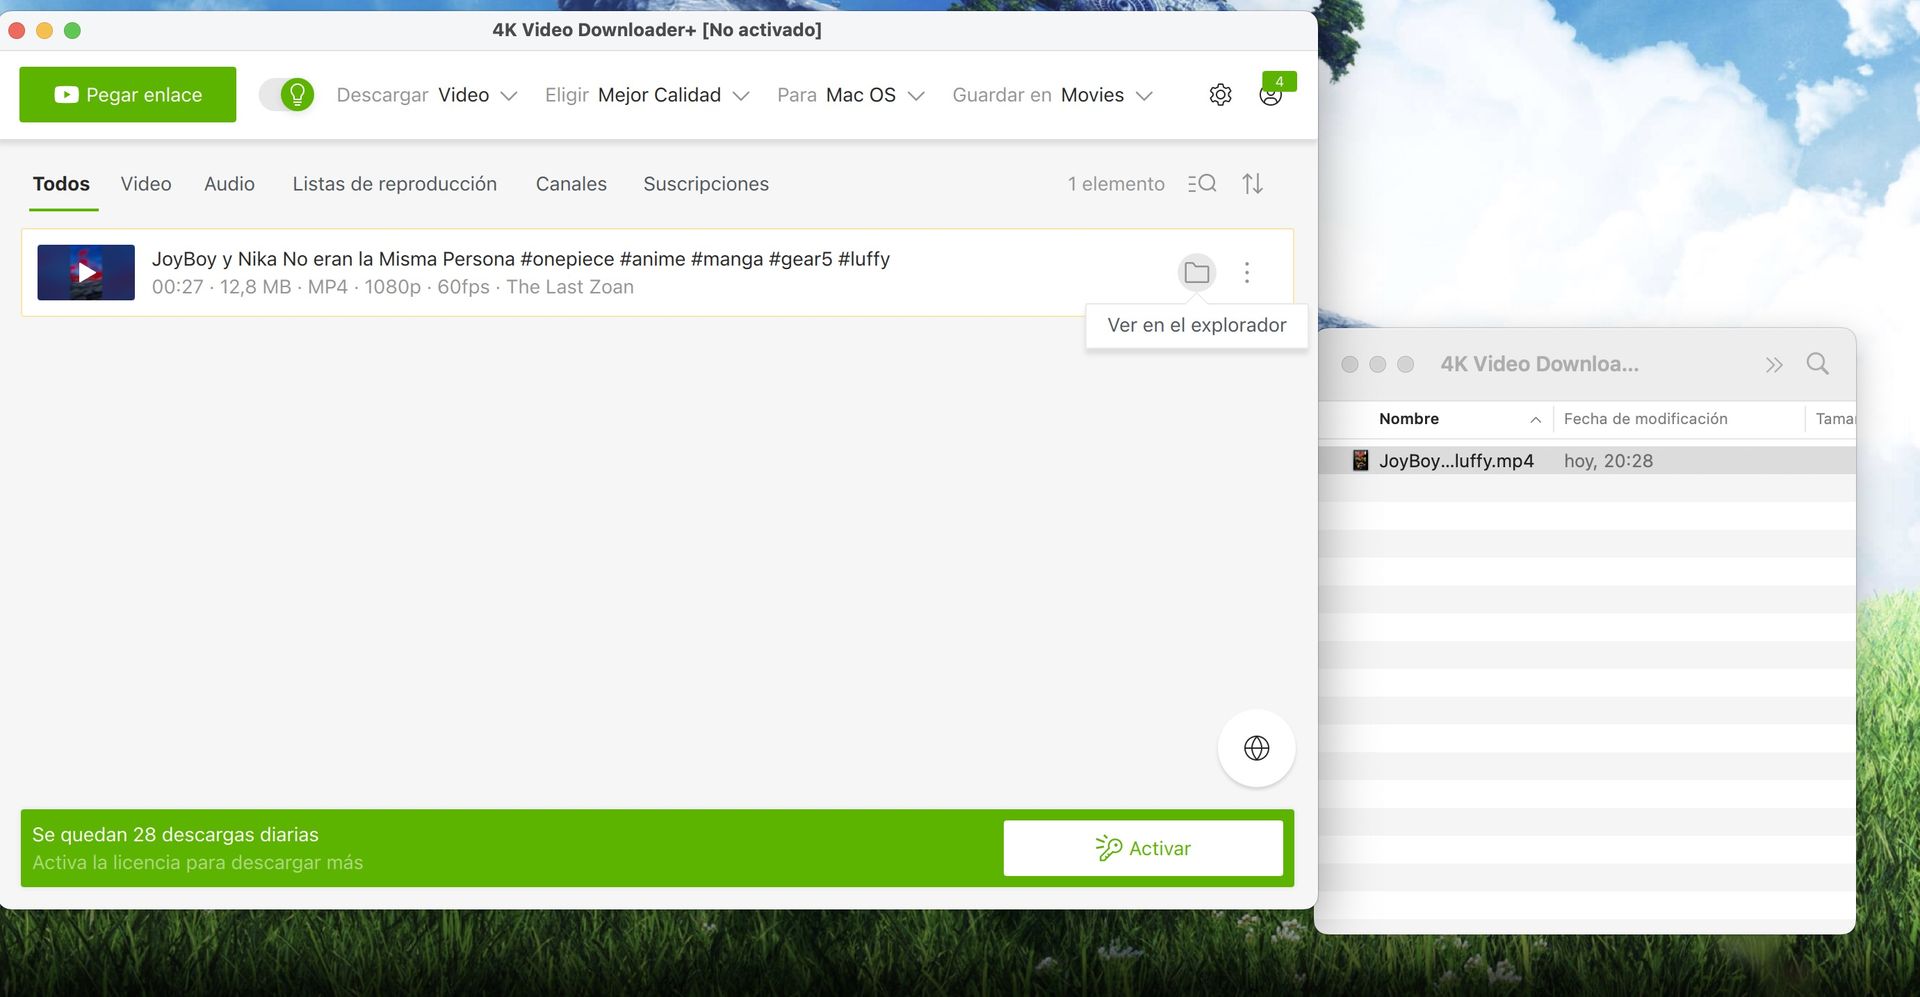Click the Pegar enlace button
Image resolution: width=1920 pixels, height=997 pixels.
(x=128, y=95)
